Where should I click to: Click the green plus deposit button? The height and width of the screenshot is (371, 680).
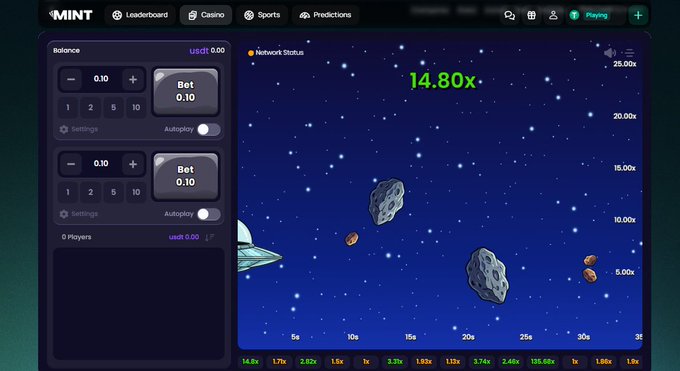click(x=638, y=15)
